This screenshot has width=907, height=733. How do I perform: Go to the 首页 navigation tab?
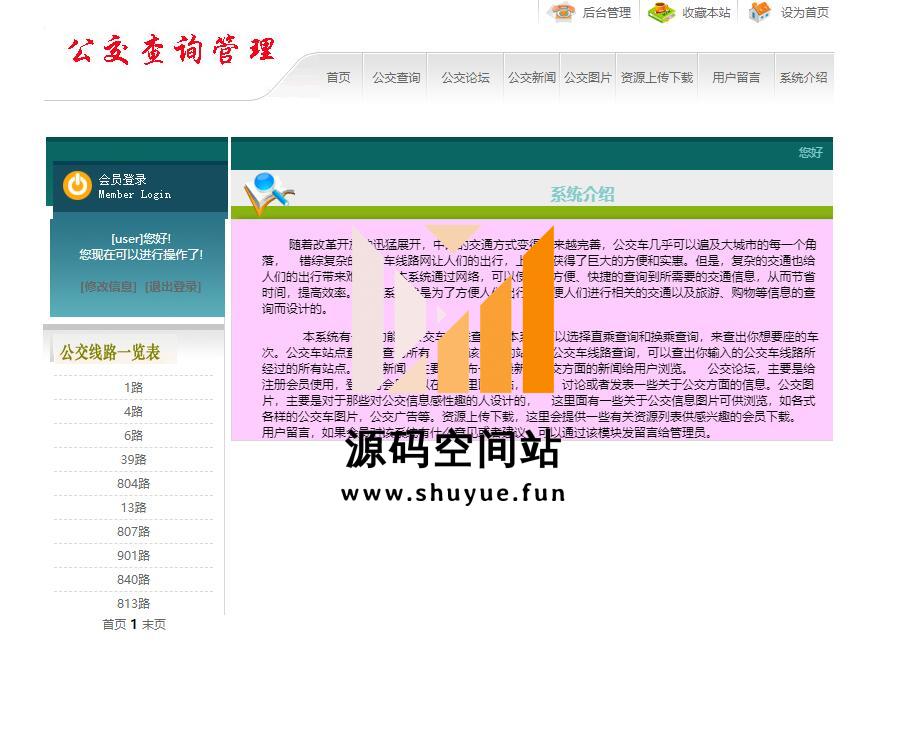click(338, 78)
